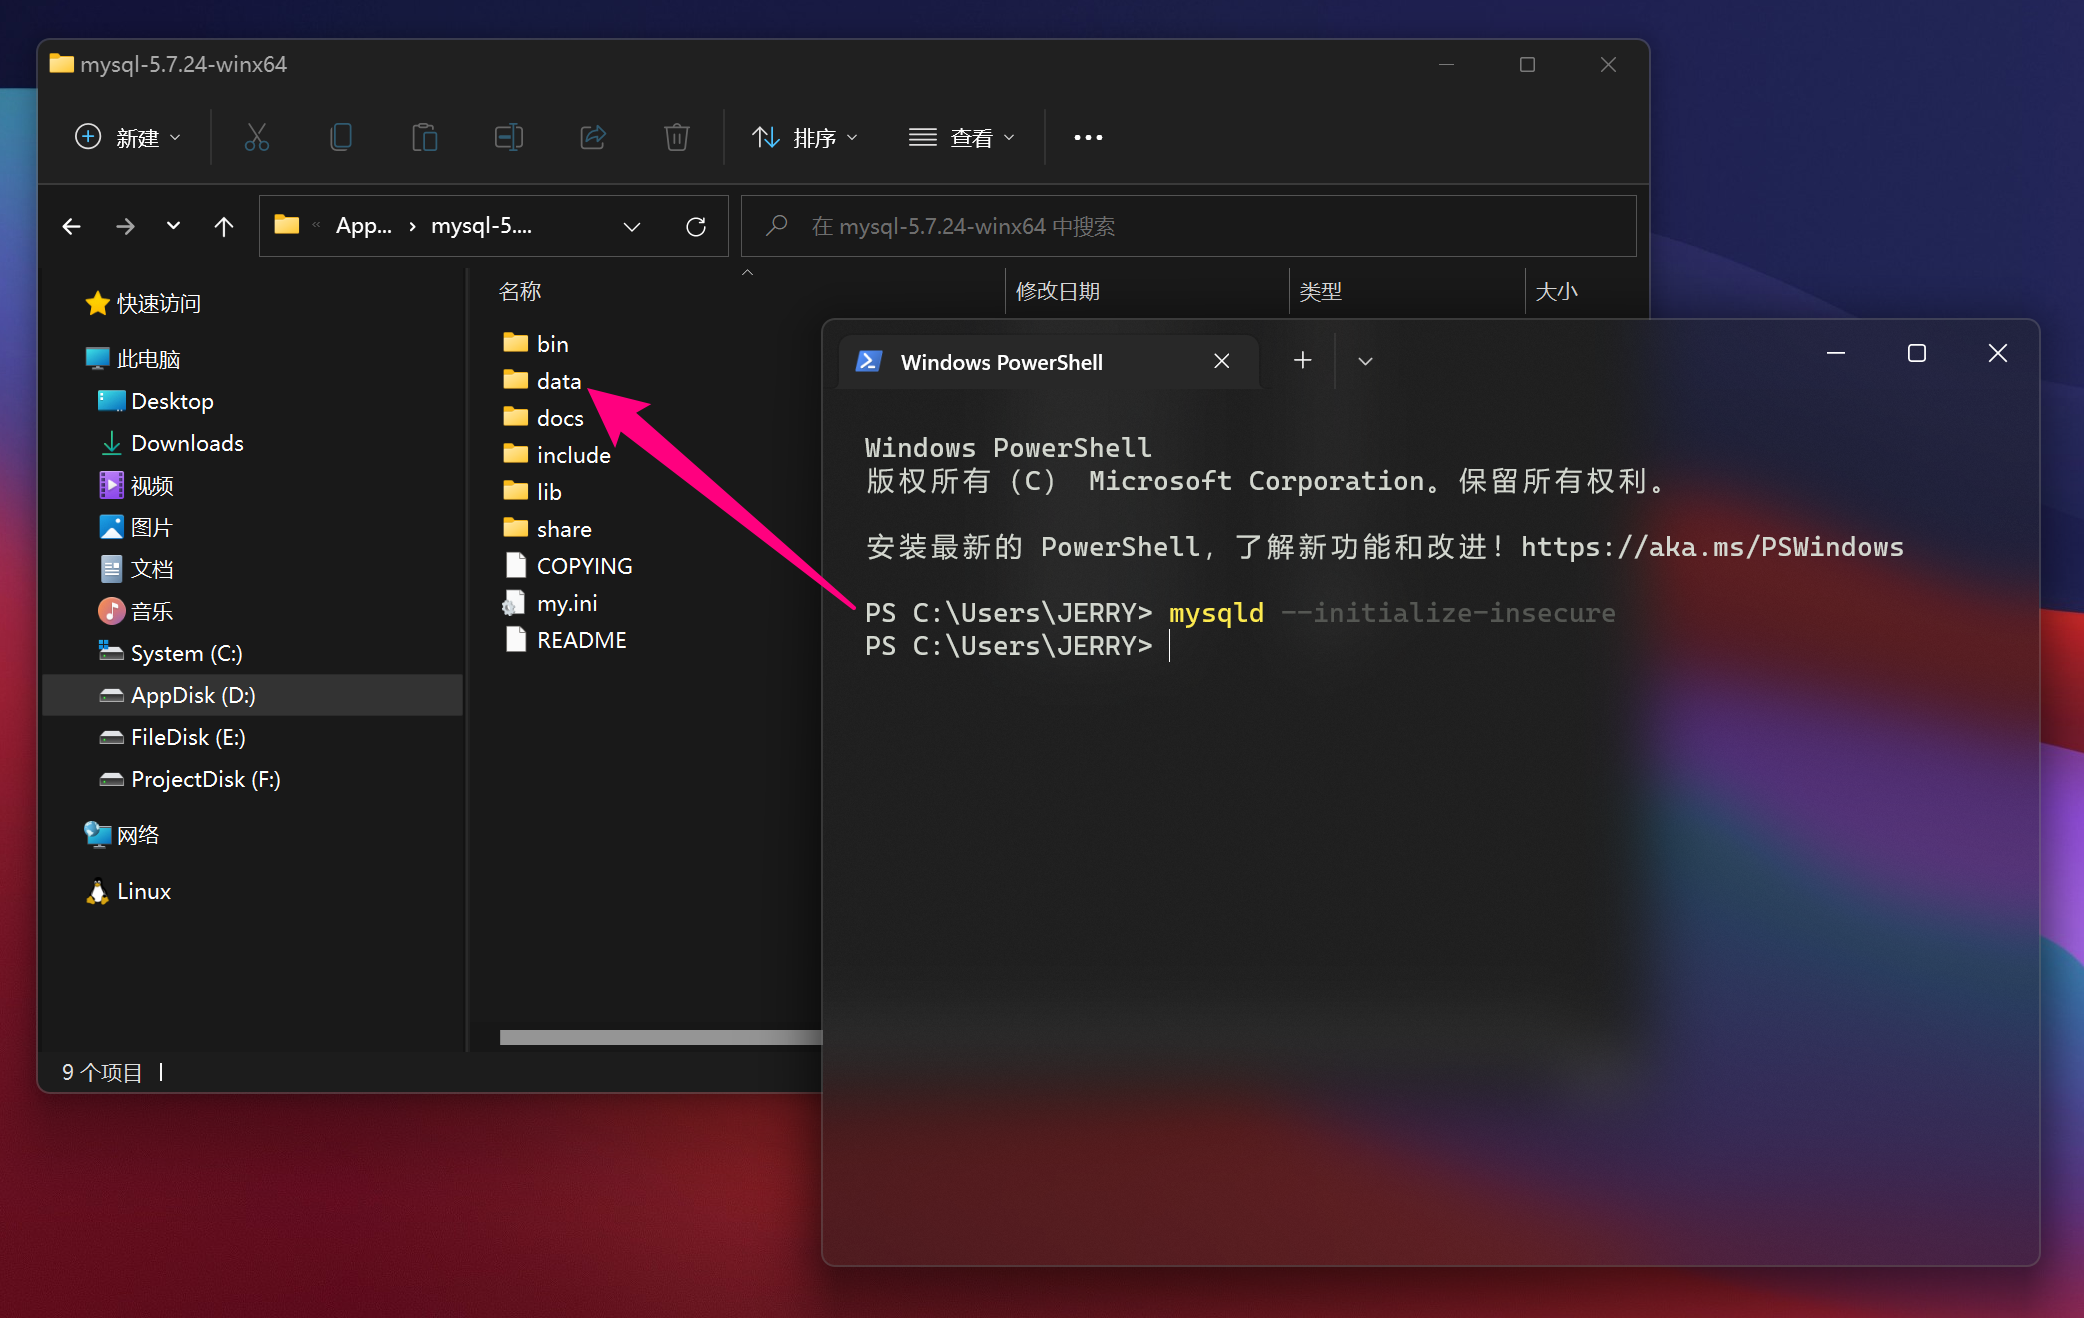The width and height of the screenshot is (2084, 1318).
Task: Click the Share icon in toolbar
Action: [x=593, y=137]
